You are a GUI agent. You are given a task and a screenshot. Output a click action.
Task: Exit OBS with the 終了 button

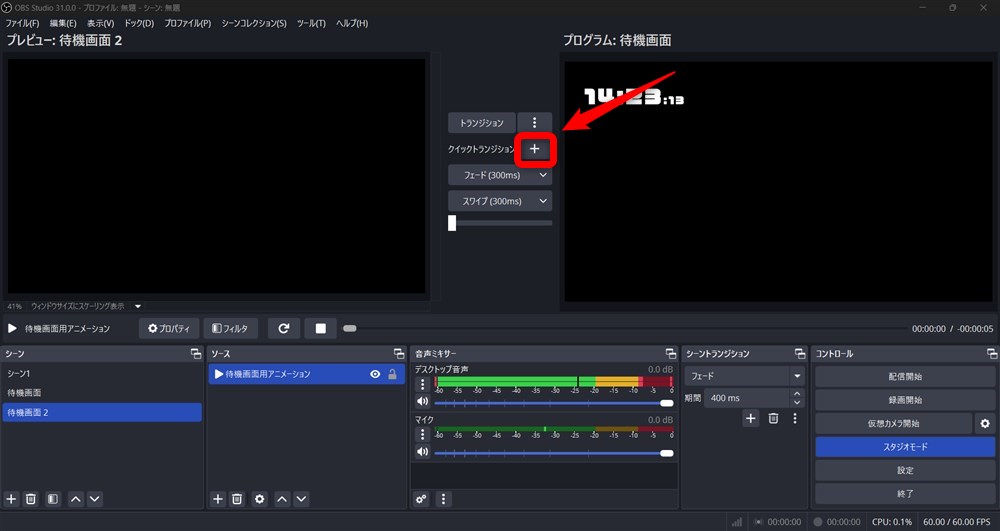pos(905,493)
